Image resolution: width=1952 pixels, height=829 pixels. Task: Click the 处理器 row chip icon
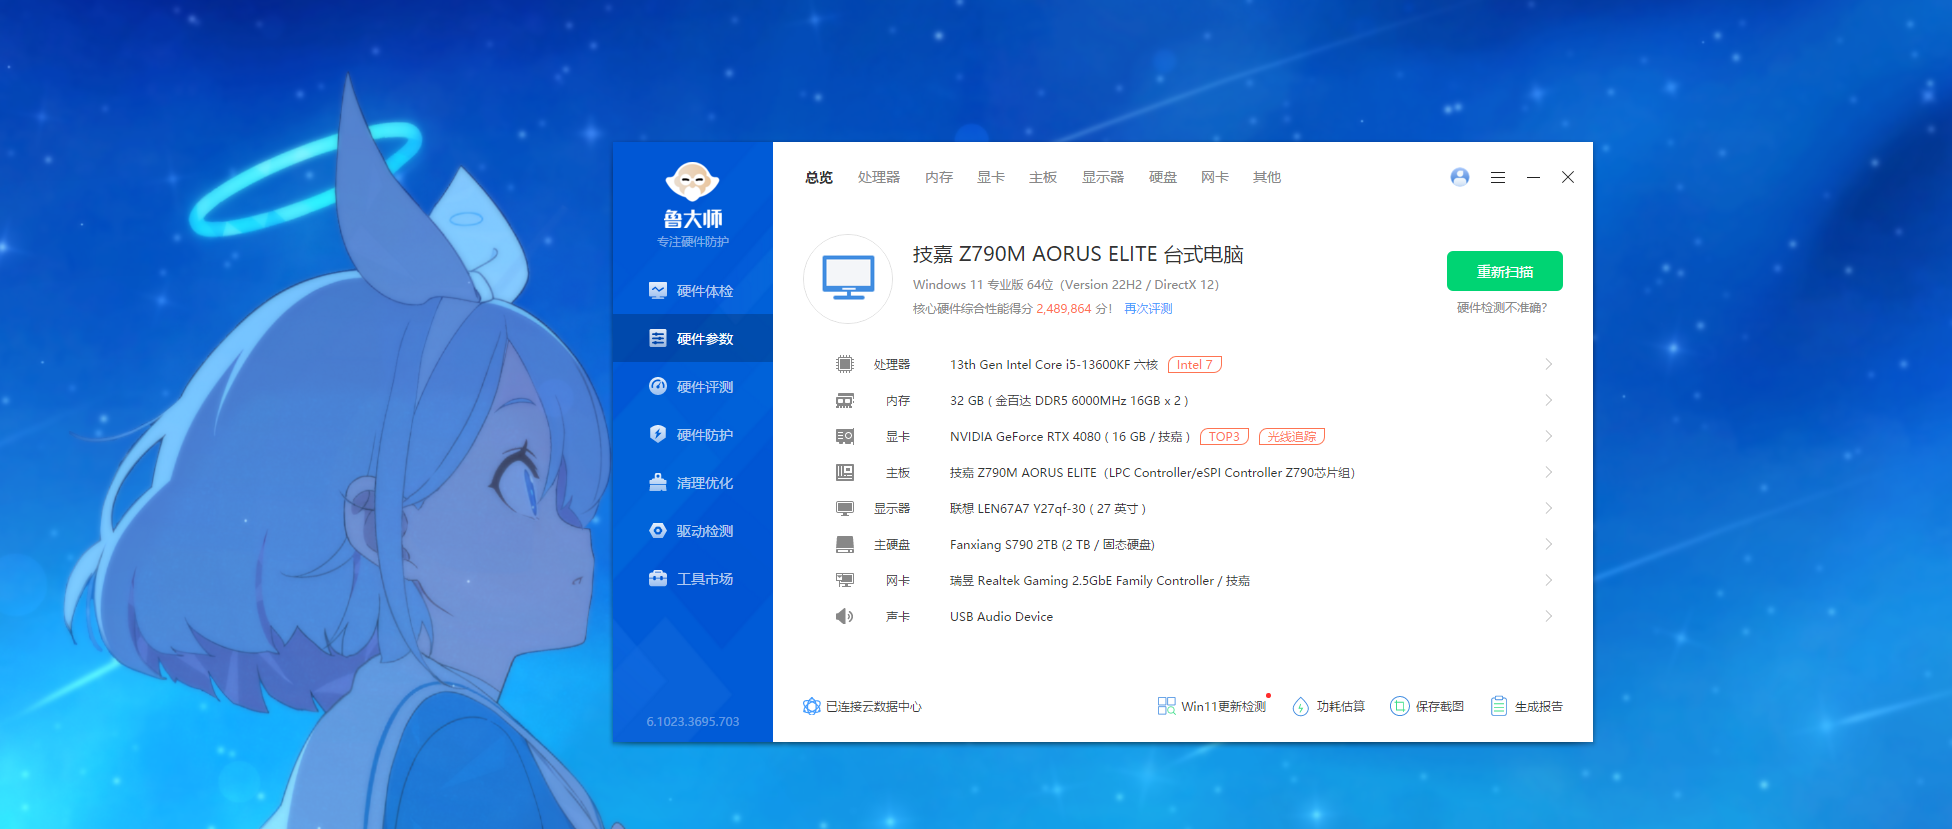(x=845, y=364)
